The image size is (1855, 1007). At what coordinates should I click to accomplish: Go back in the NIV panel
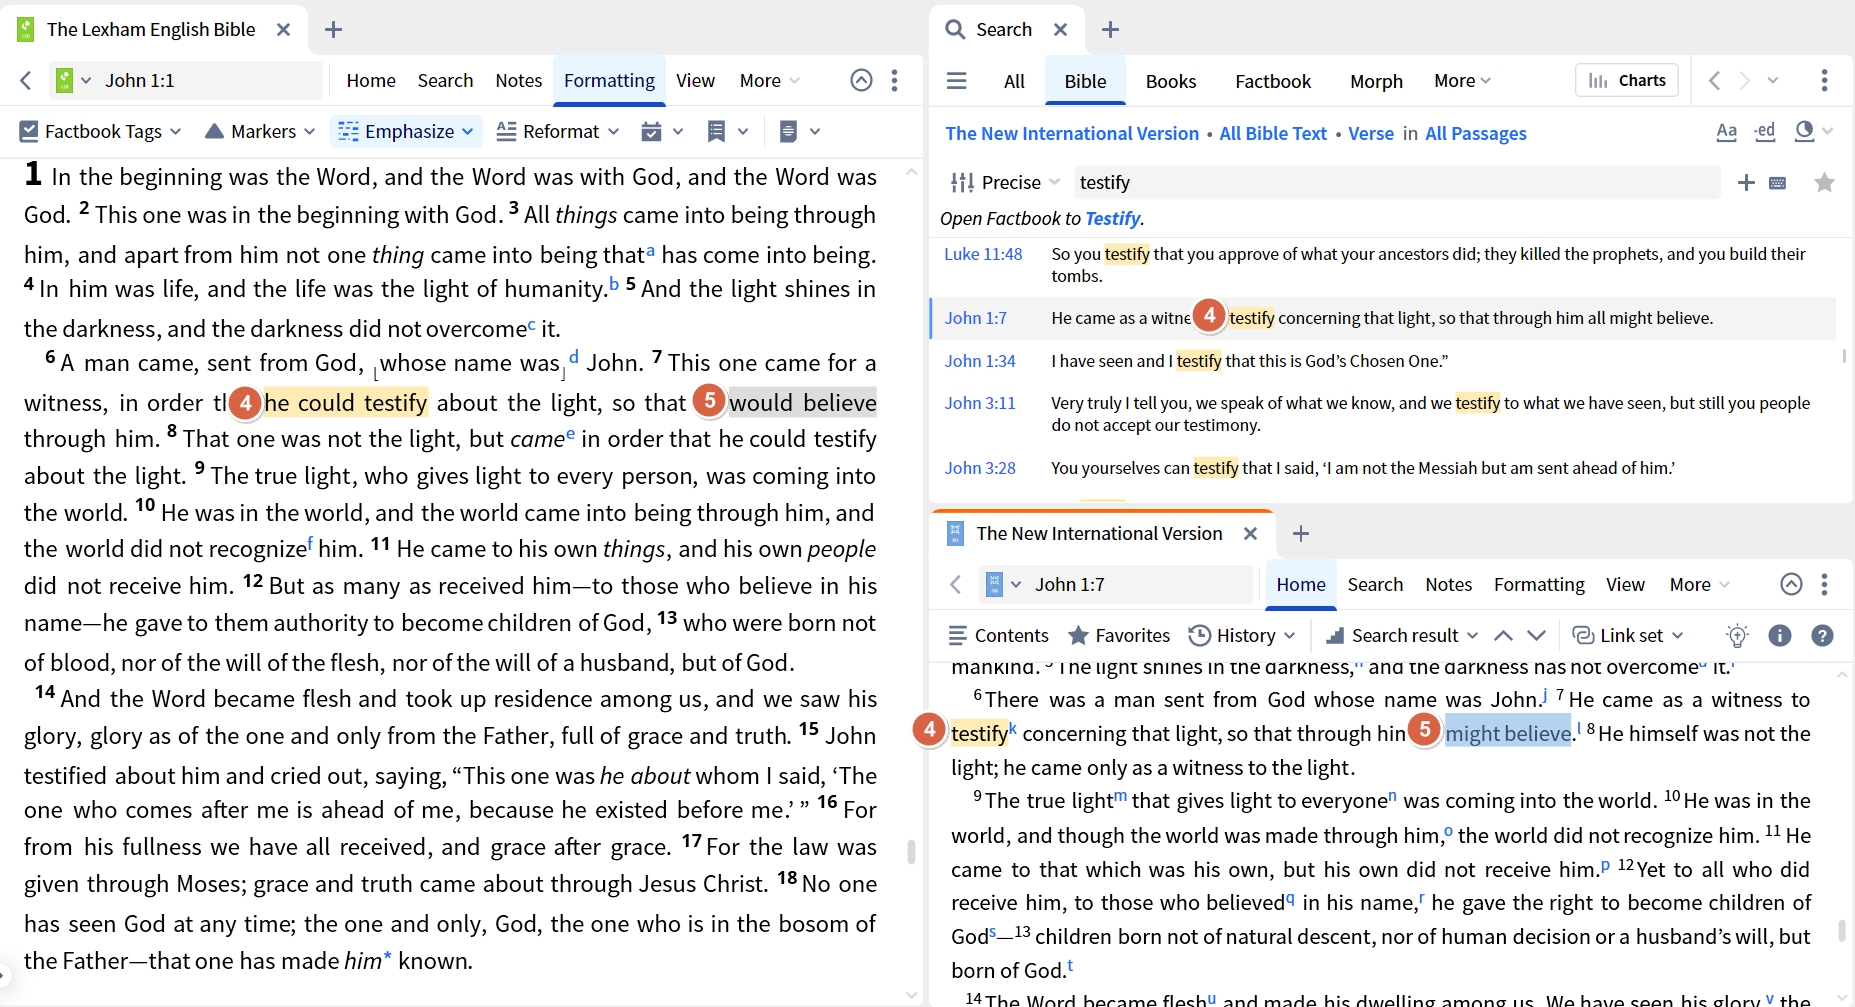click(955, 584)
